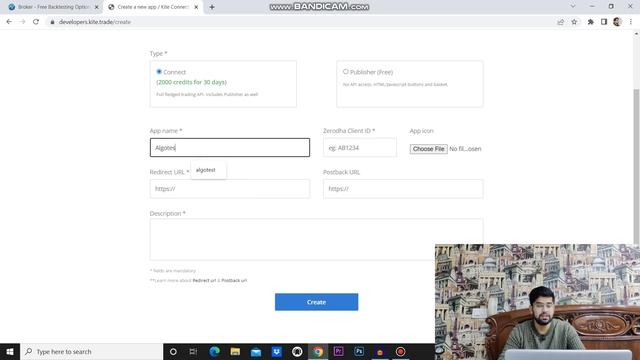Open File Explorer from the taskbar
This screenshot has width=640, height=360.
click(235, 351)
